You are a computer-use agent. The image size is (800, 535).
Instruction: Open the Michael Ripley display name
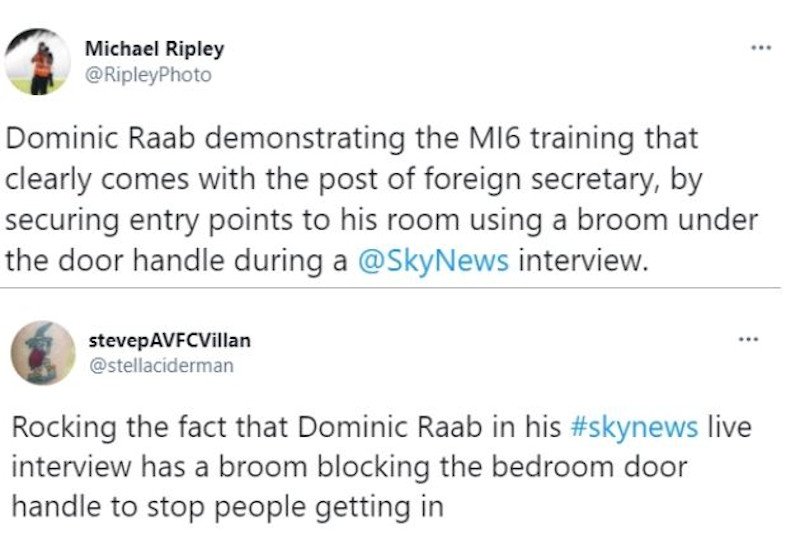(x=155, y=49)
